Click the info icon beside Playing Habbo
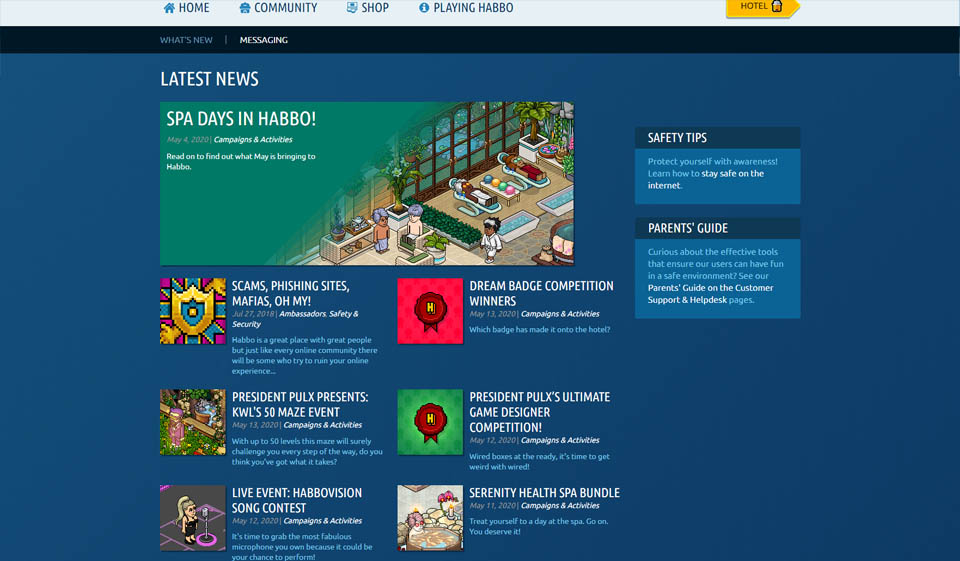960x561 pixels. 424,8
